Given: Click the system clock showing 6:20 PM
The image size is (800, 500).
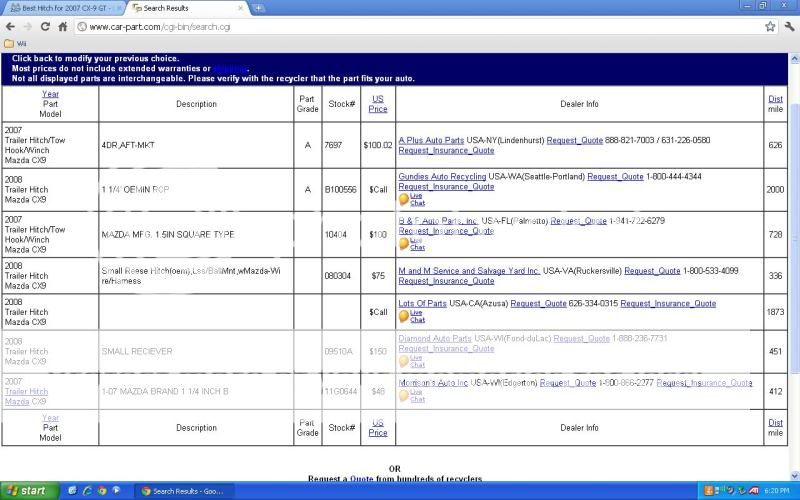Looking at the screenshot, I should coord(777,491).
